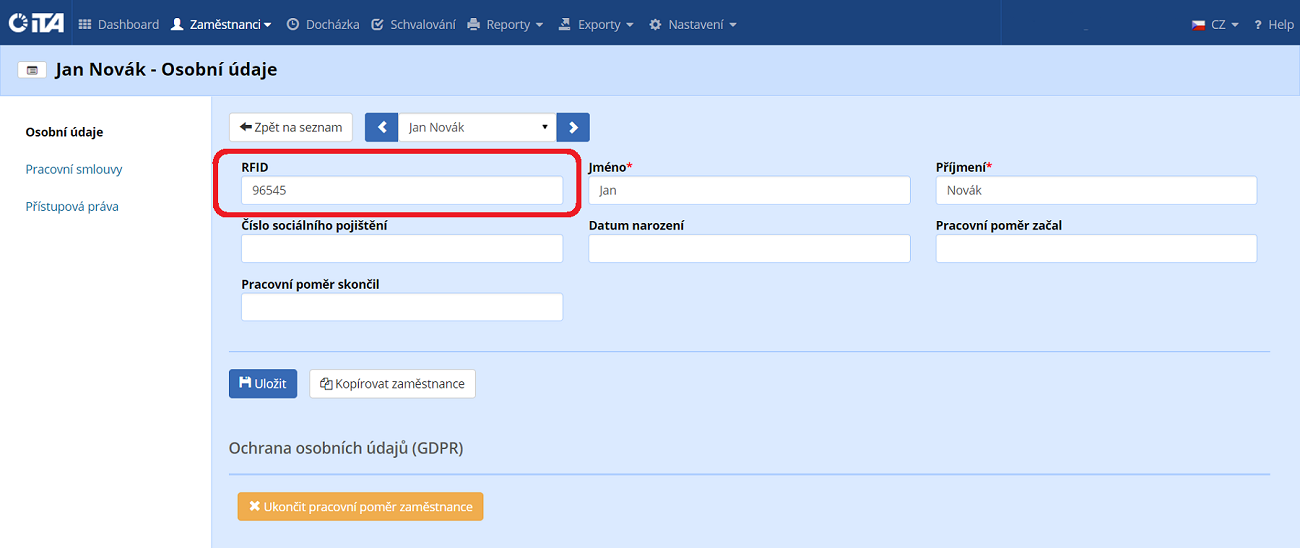Expand the Exporty dropdown menu
The height and width of the screenshot is (548, 1300).
tap(596, 24)
